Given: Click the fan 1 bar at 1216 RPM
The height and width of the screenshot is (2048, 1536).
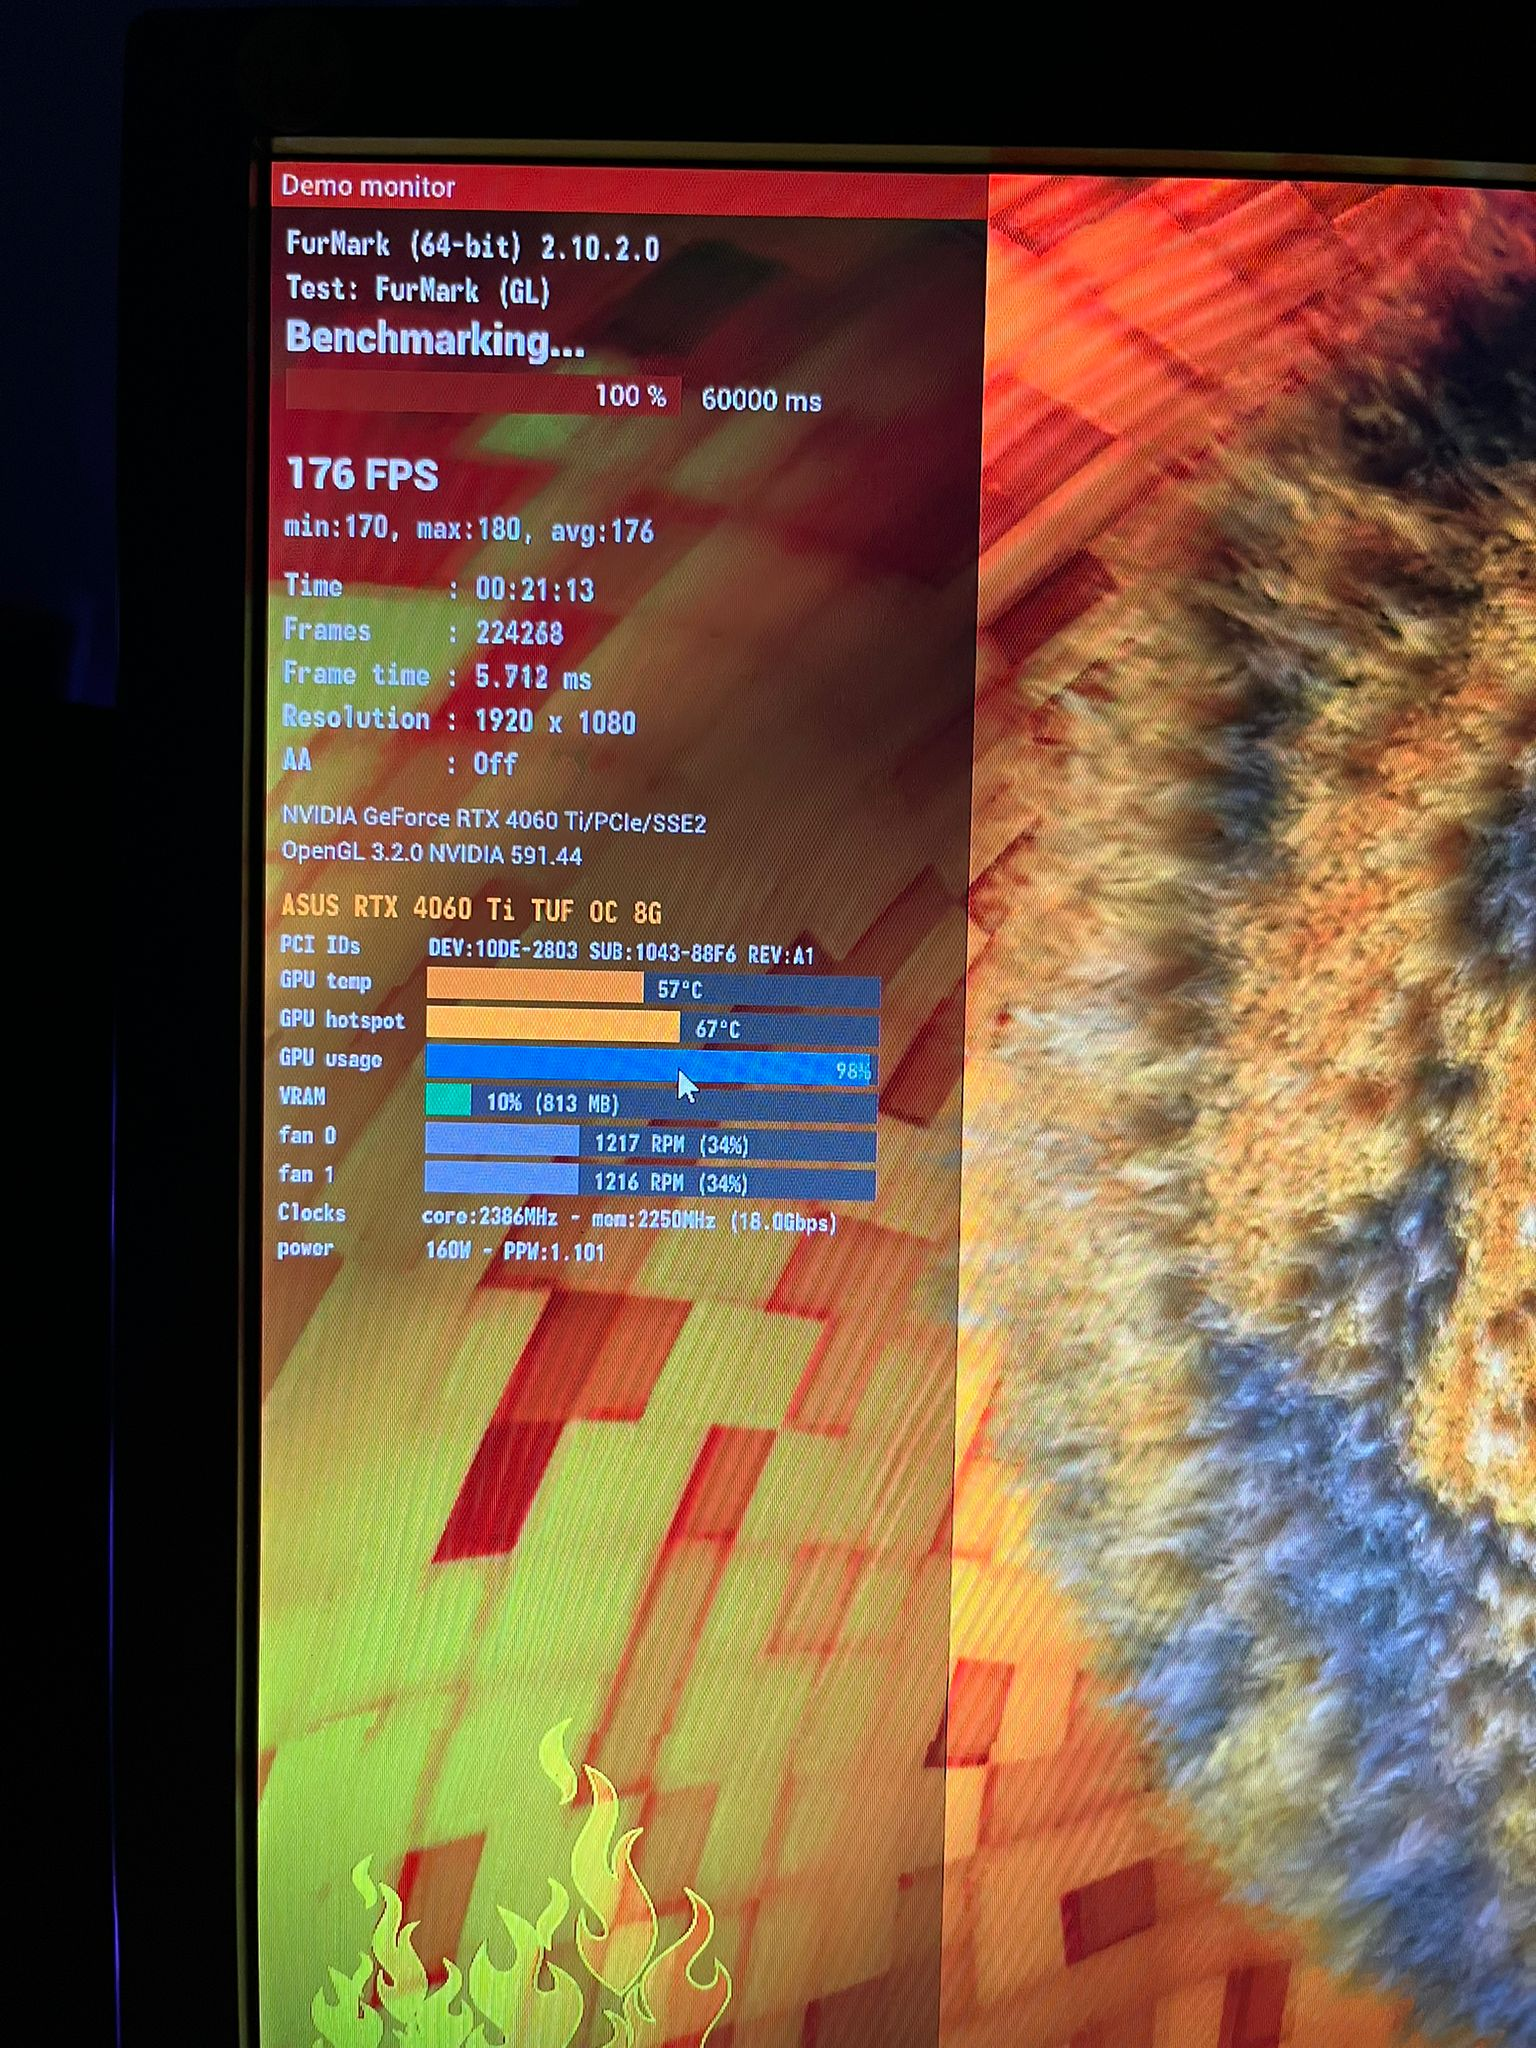Looking at the screenshot, I should coord(650,1182).
